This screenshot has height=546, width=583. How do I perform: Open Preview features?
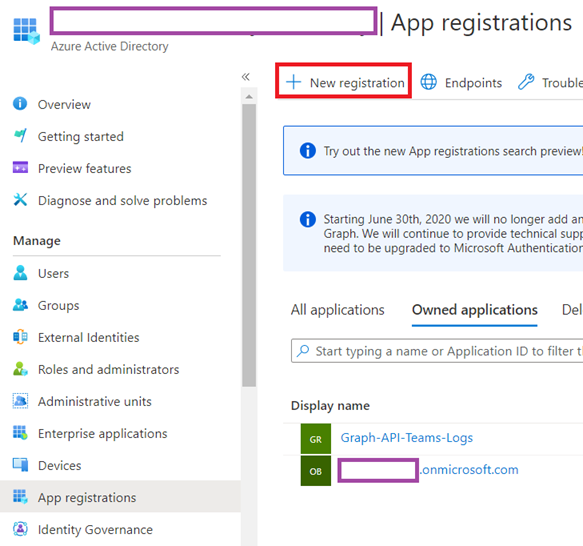click(x=84, y=168)
